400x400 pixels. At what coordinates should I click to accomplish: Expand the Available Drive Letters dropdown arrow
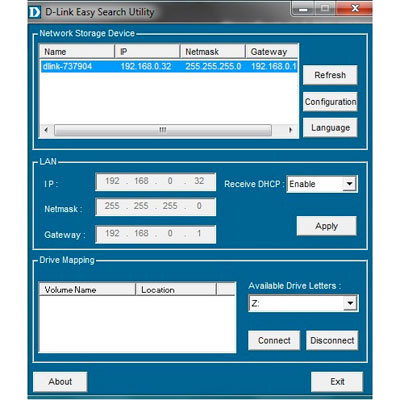click(x=350, y=303)
